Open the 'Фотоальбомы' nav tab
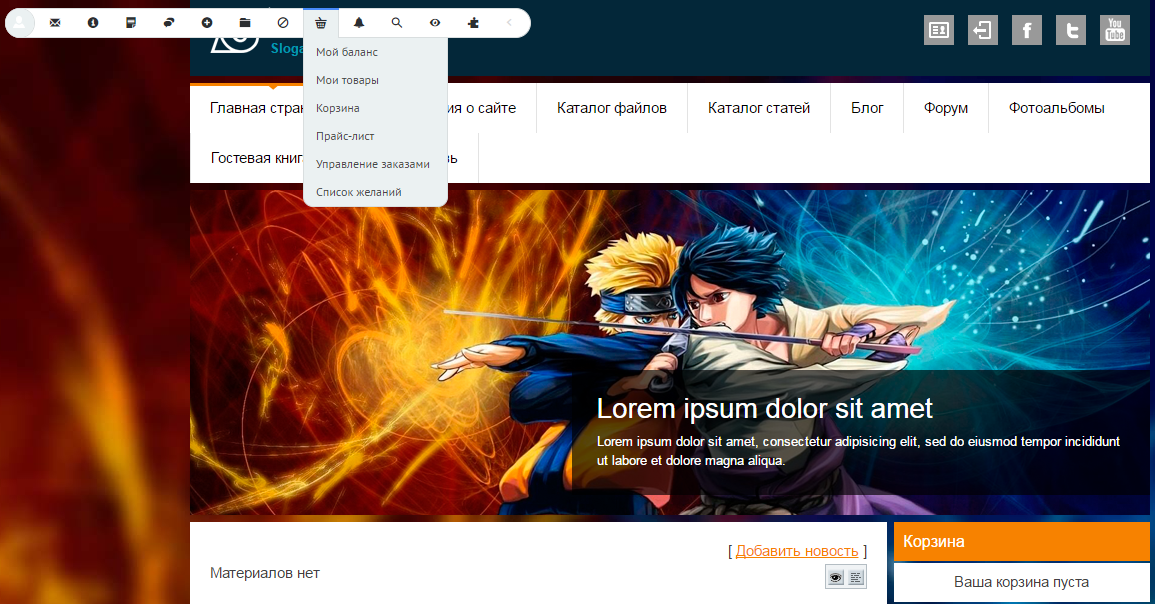The width and height of the screenshot is (1155, 604). (1056, 108)
